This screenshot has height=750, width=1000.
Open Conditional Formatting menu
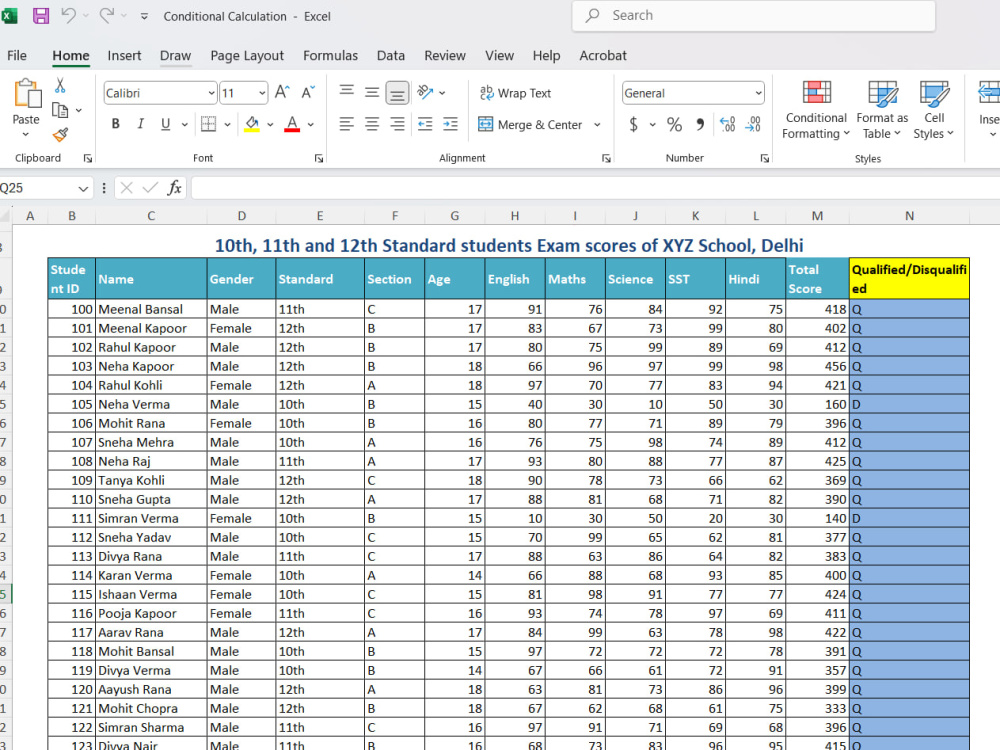(816, 109)
